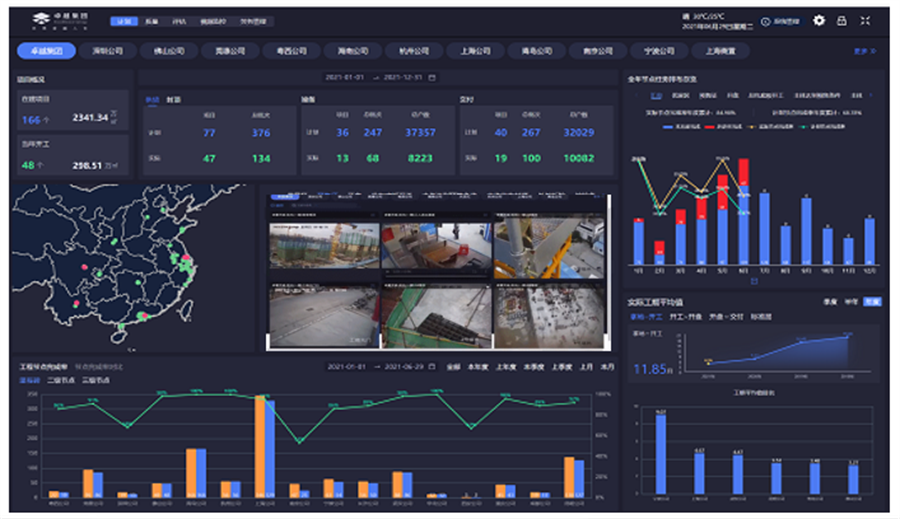900x519 pixels.
Task: Click the calendar icon in the top date range
Action: 432,77
